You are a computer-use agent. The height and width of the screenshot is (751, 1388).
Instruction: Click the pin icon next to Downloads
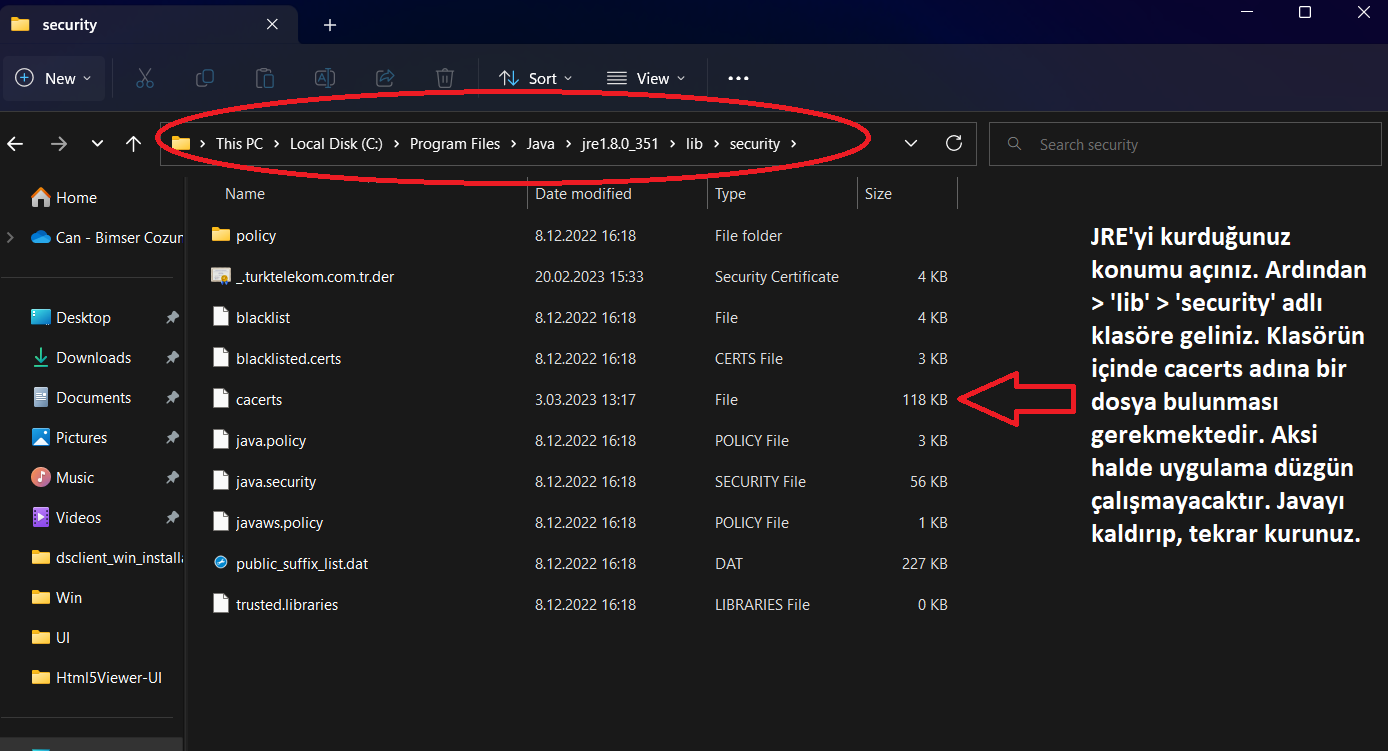(172, 357)
